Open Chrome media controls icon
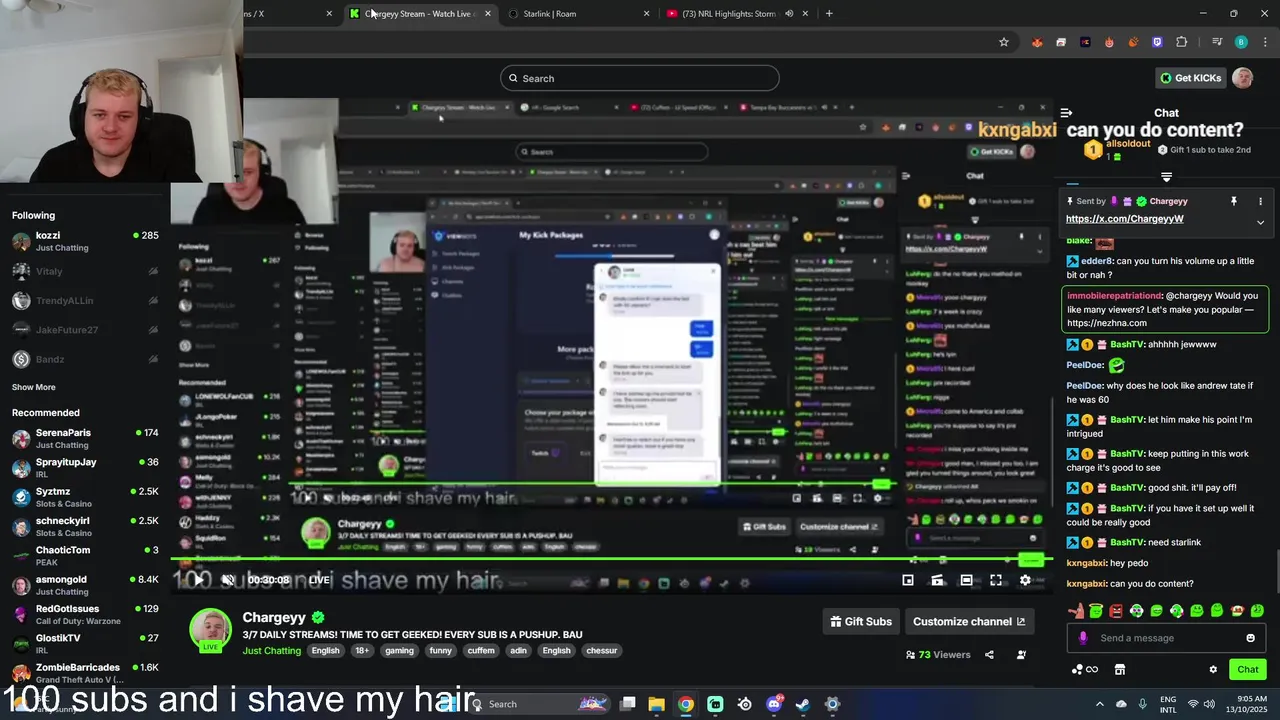 pos(1217,42)
